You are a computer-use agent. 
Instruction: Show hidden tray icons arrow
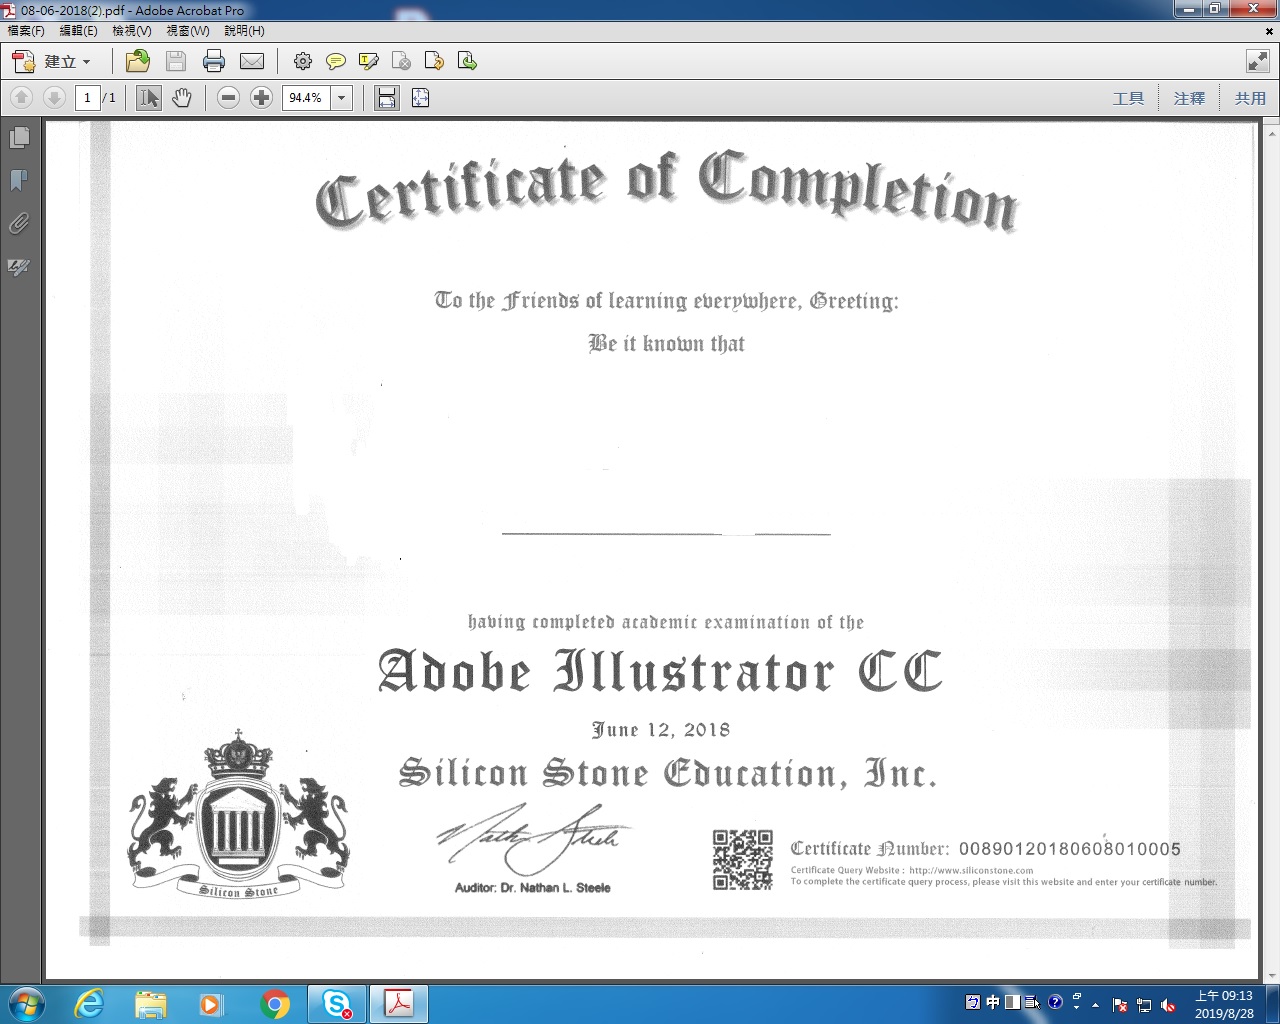(1096, 1005)
